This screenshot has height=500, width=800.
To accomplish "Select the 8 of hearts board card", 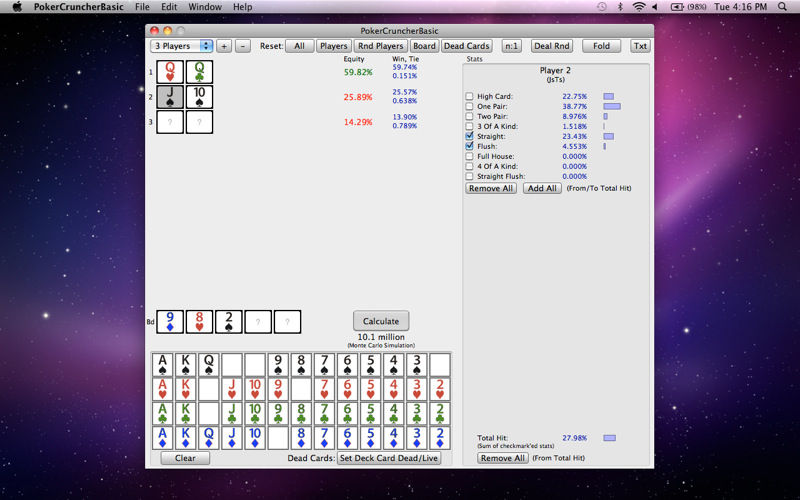I will [x=199, y=322].
